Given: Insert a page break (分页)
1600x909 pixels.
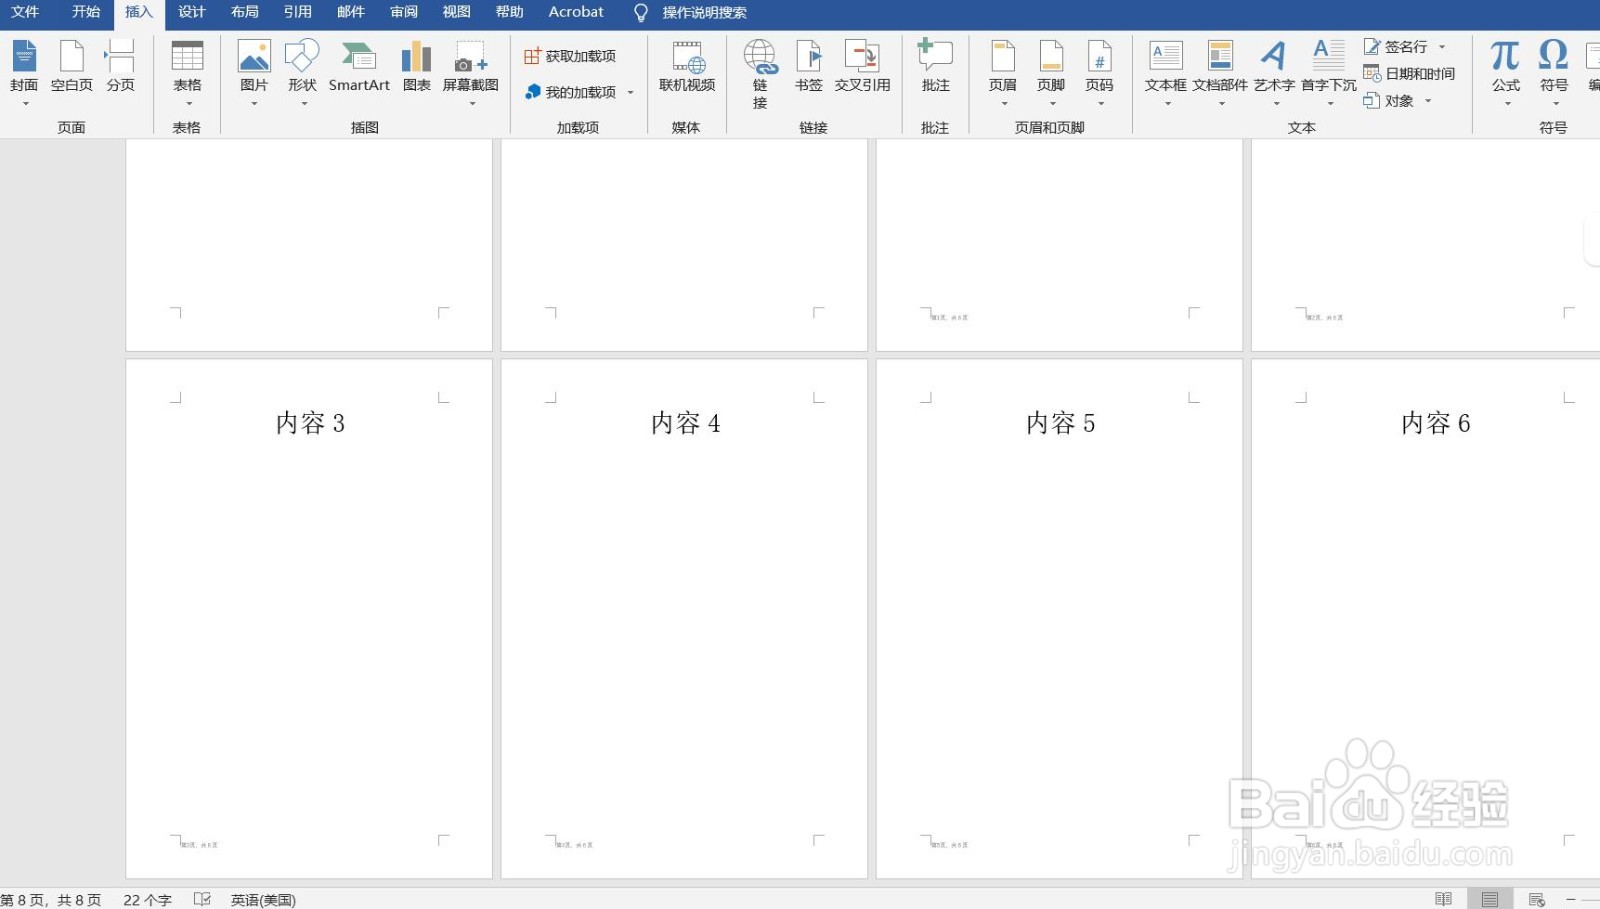Looking at the screenshot, I should (120, 66).
